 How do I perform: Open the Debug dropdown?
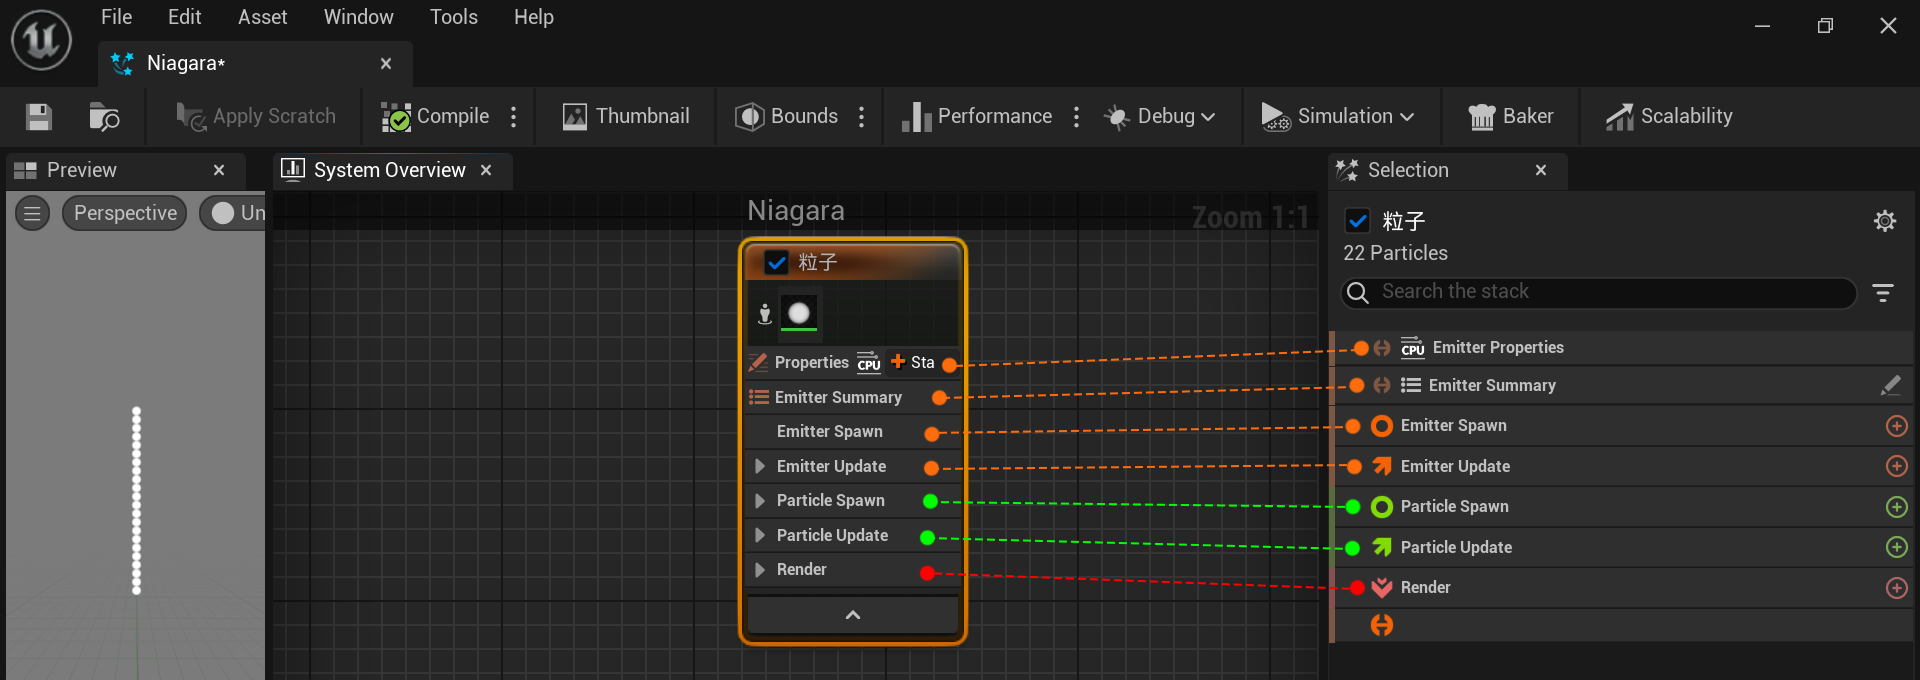[x=1160, y=116]
